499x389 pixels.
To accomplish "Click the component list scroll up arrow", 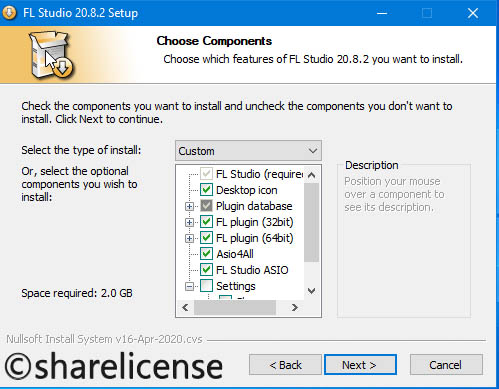I will point(312,175).
